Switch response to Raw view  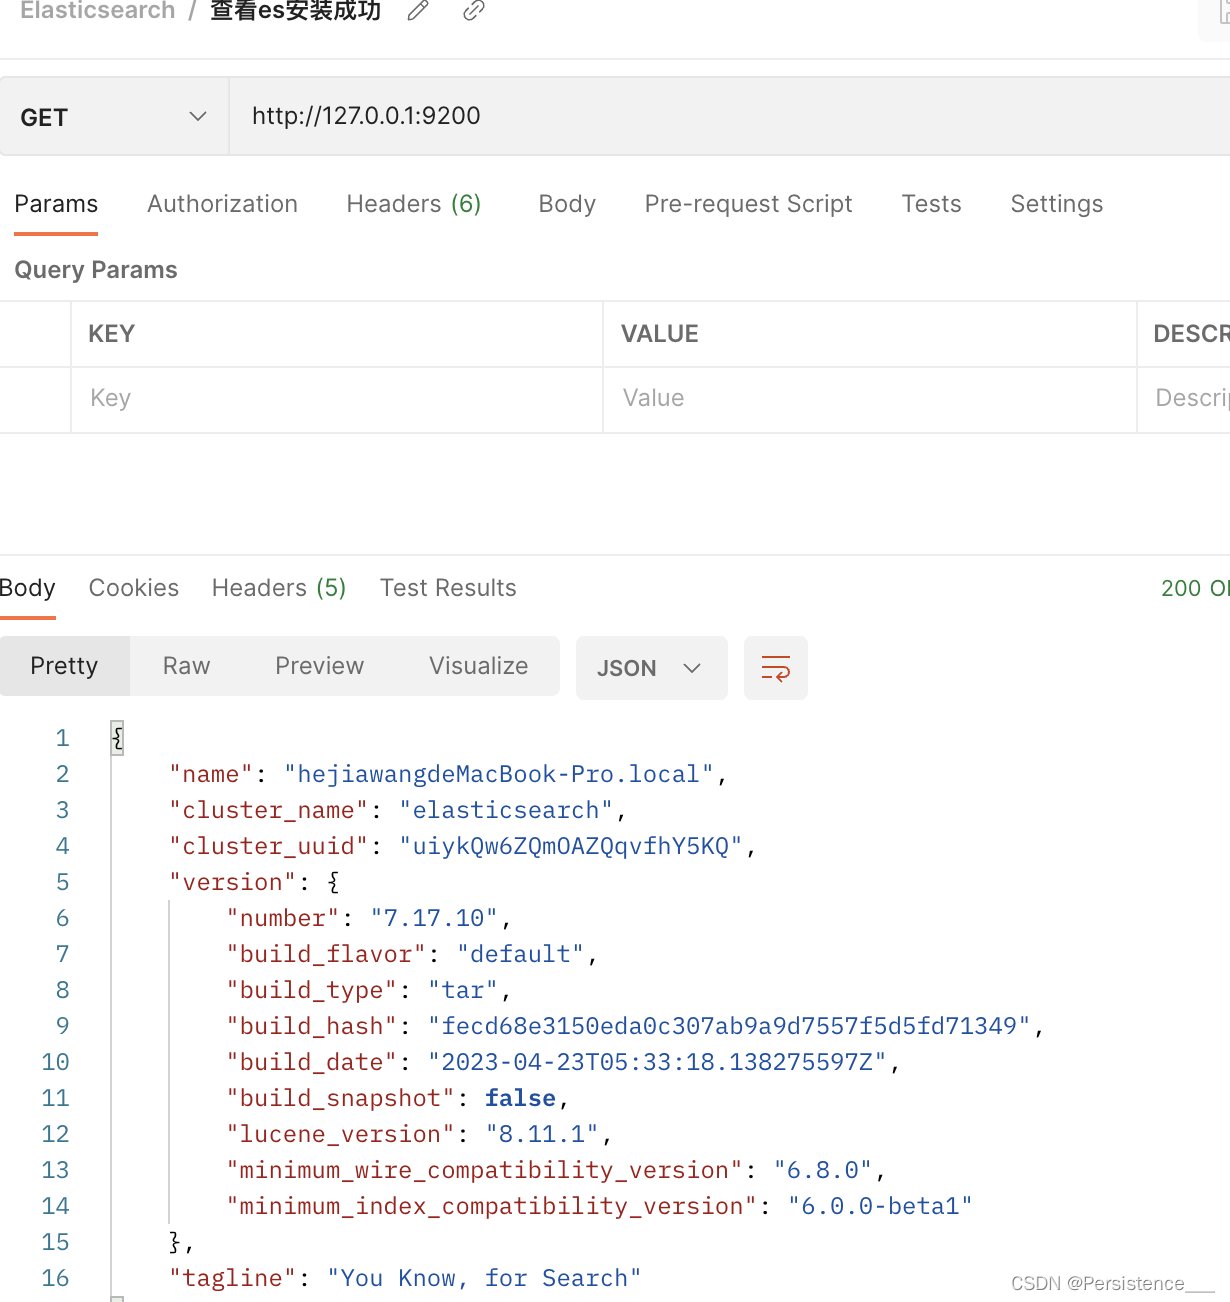[186, 666]
